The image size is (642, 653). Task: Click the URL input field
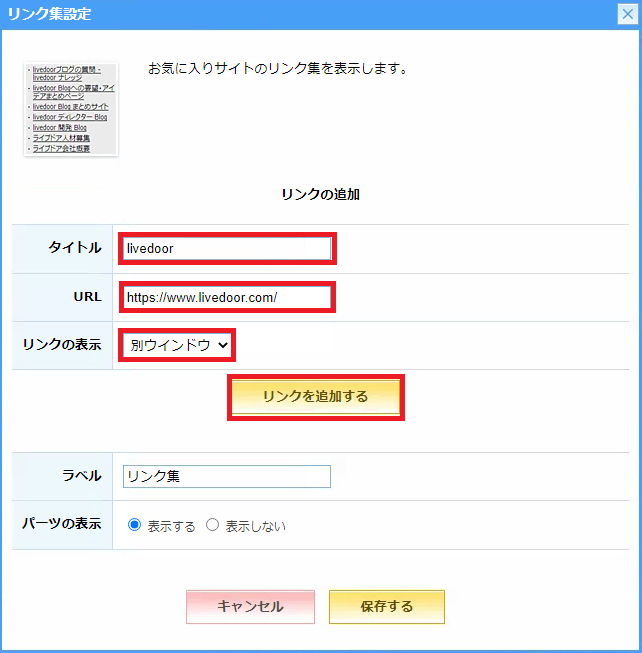tap(227, 297)
